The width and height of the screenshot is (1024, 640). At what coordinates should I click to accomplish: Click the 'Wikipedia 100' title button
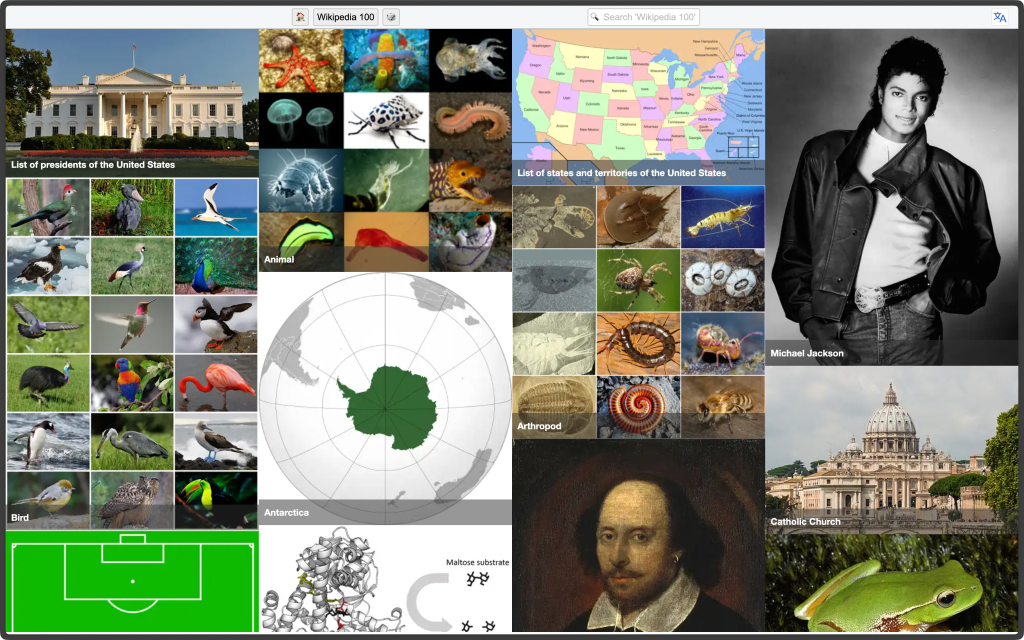(x=345, y=17)
